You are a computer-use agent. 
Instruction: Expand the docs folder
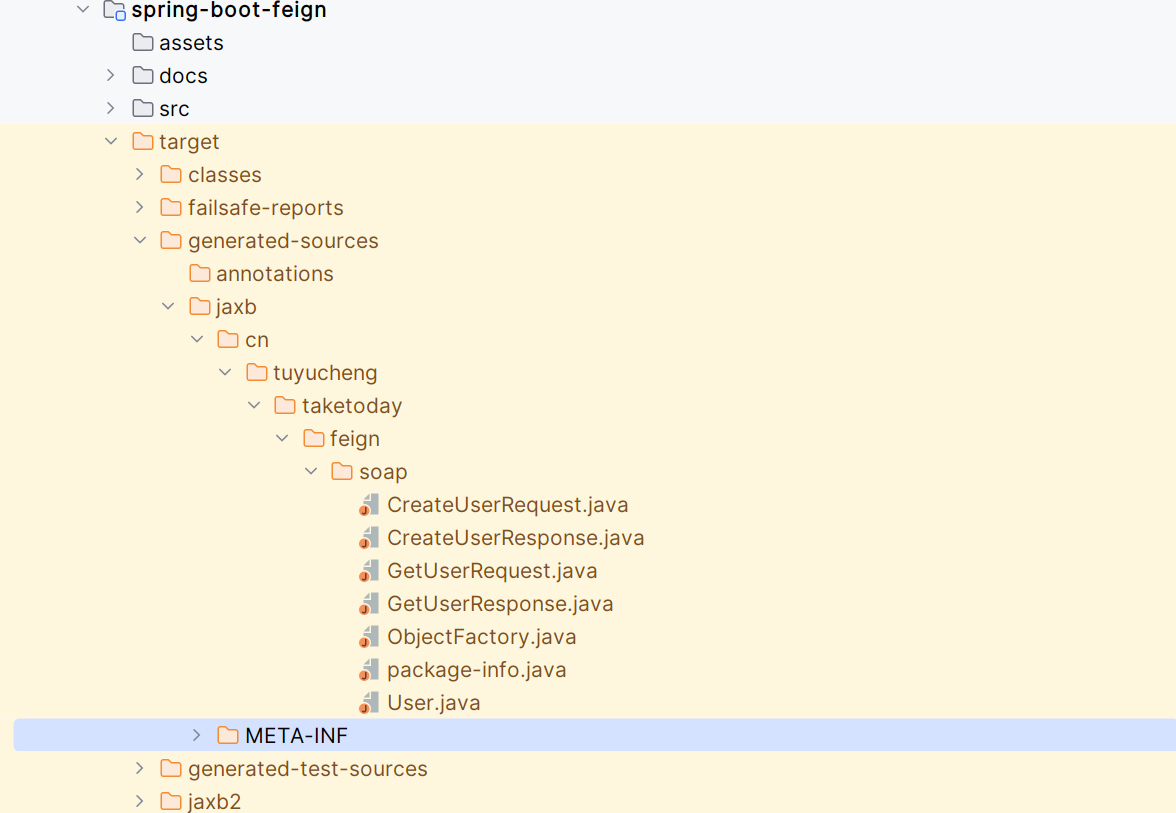[x=111, y=76]
